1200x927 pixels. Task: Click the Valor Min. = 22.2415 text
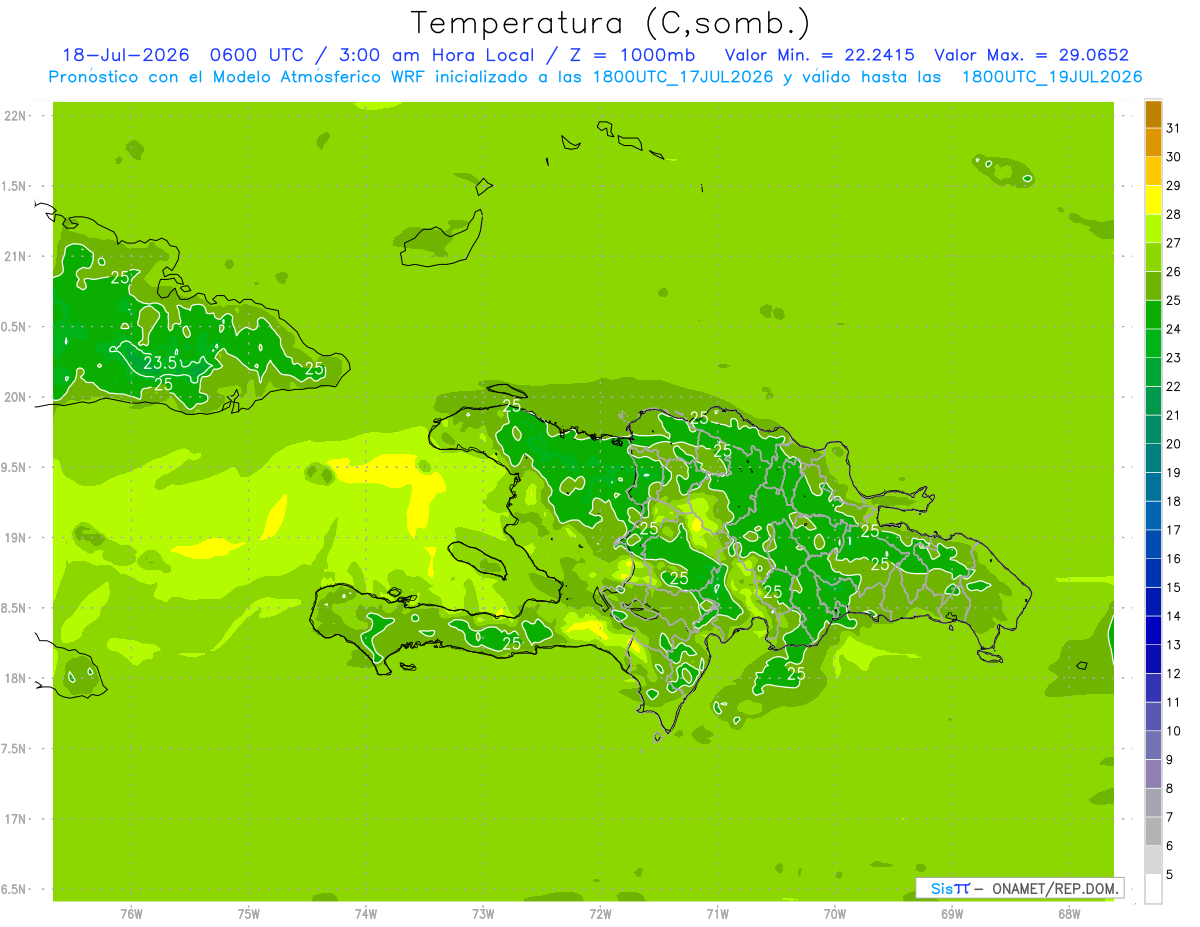pos(820,55)
